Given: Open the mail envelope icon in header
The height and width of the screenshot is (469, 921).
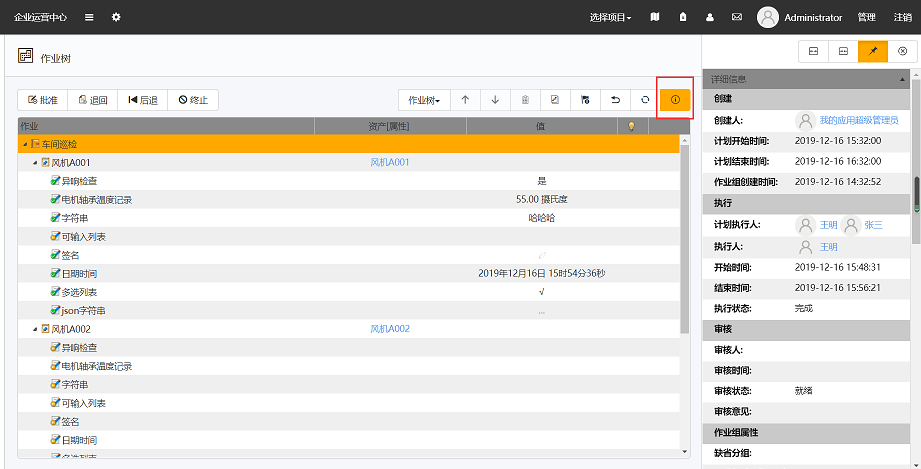Looking at the screenshot, I should coord(737,17).
